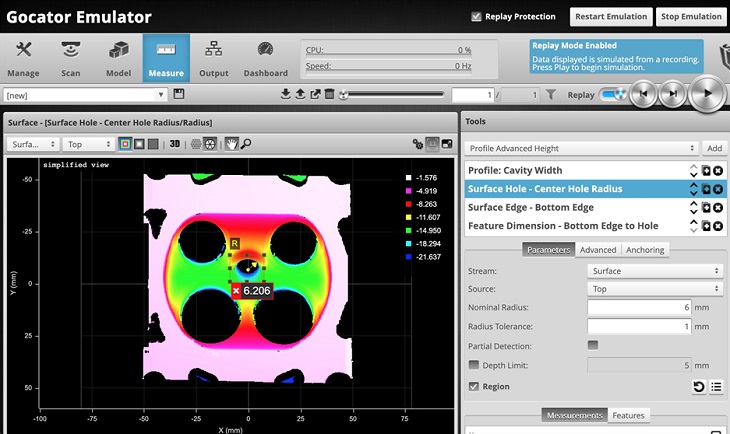This screenshot has width=730, height=434.
Task: Toggle the Region checkbox
Action: tap(473, 387)
